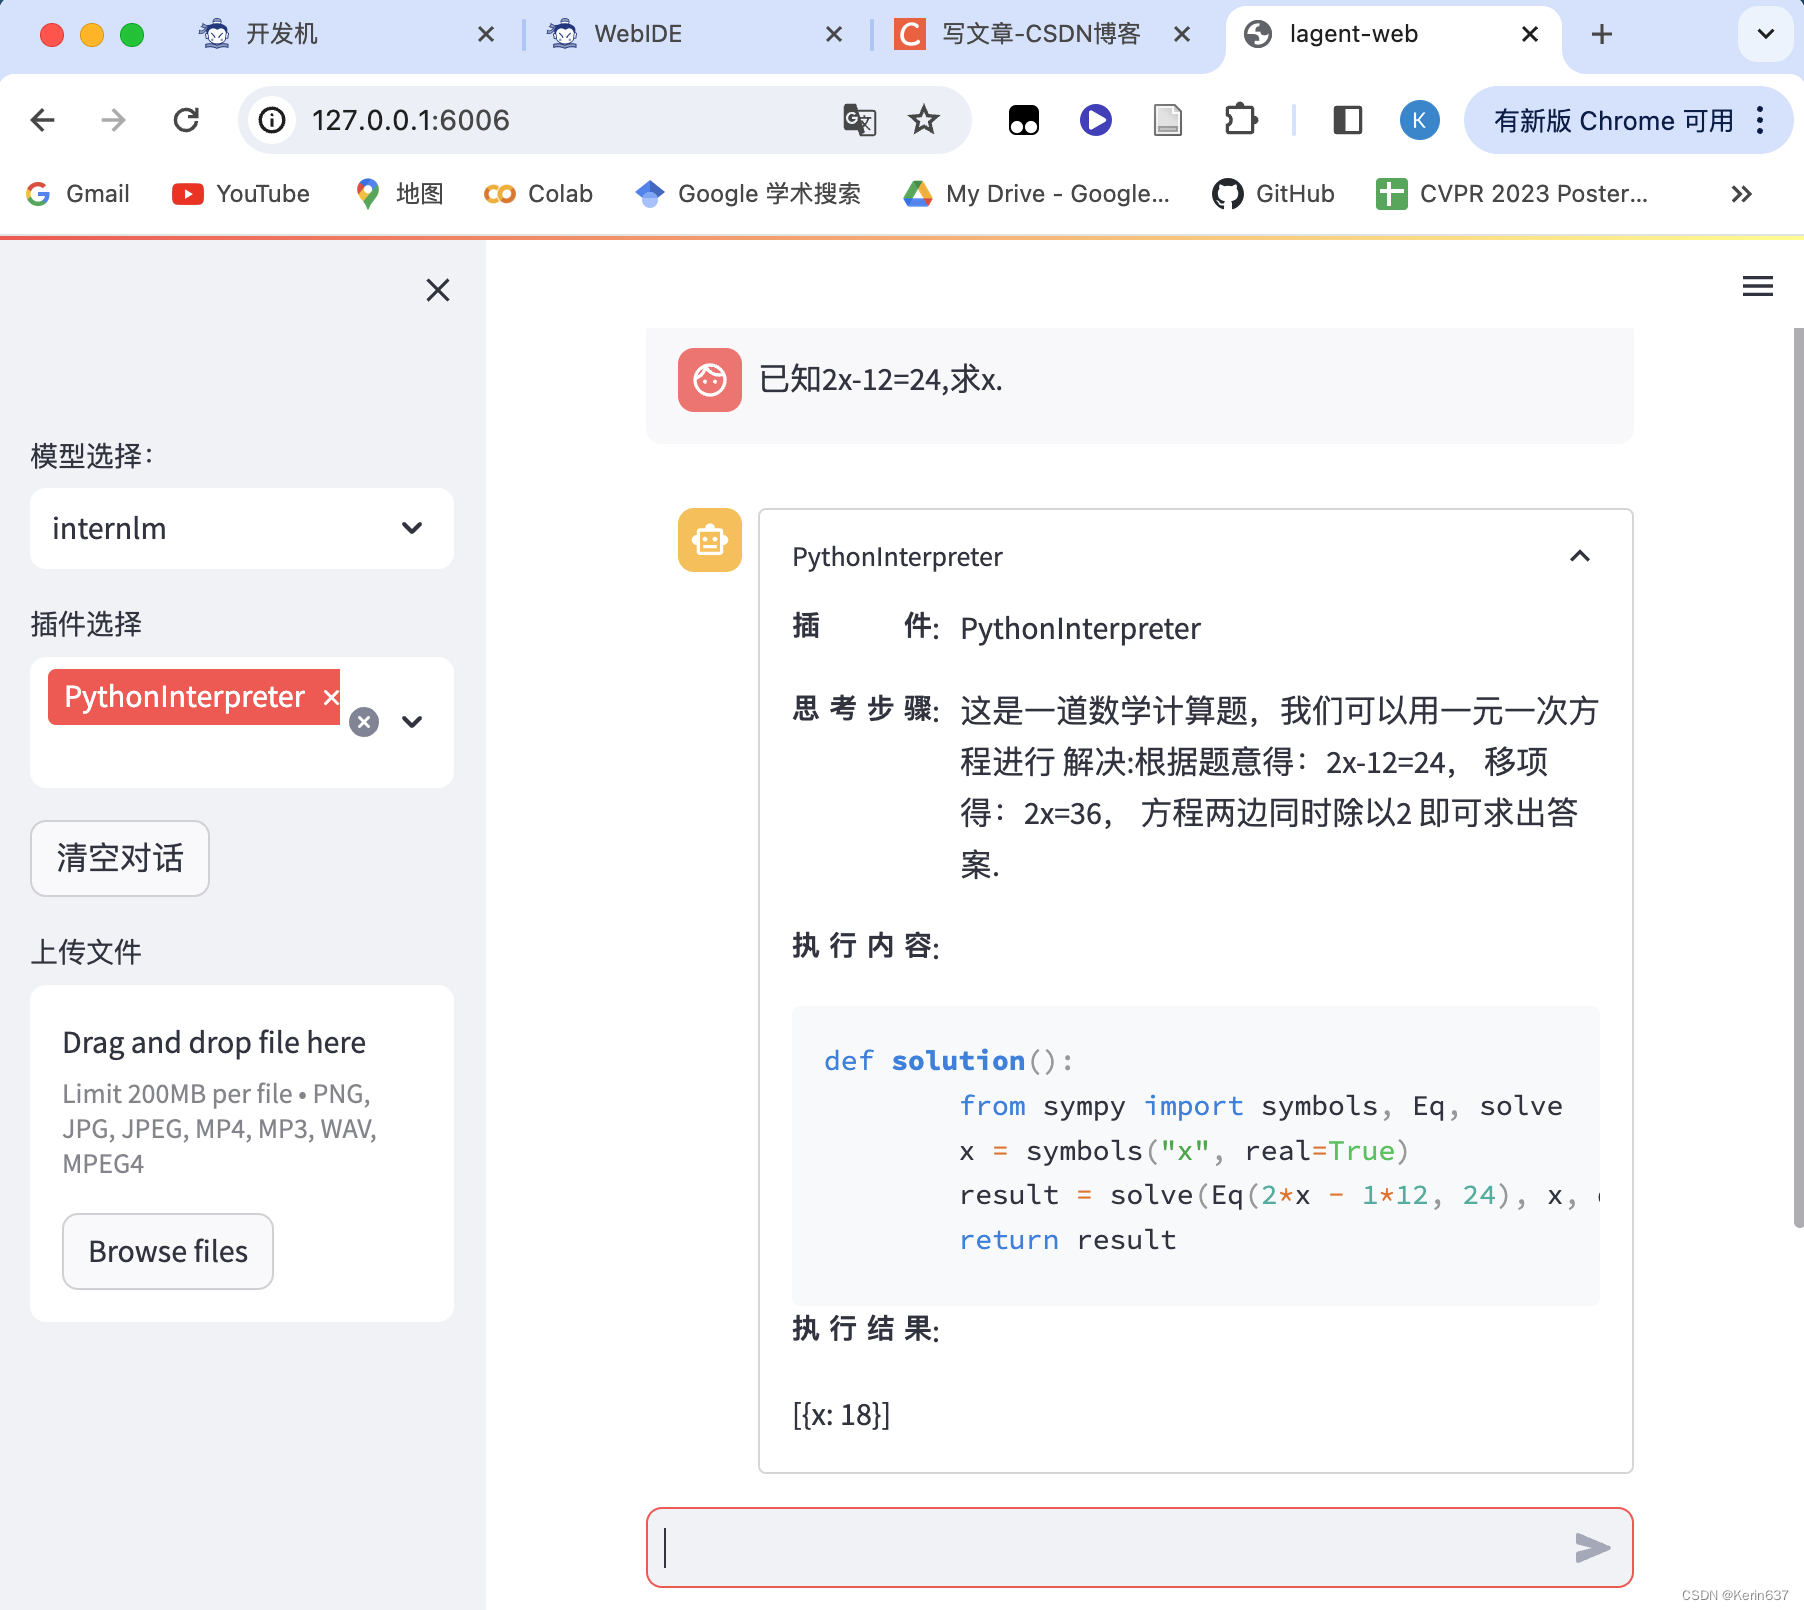The height and width of the screenshot is (1610, 1804).
Task: Click the return result code line
Action: 1067,1240
